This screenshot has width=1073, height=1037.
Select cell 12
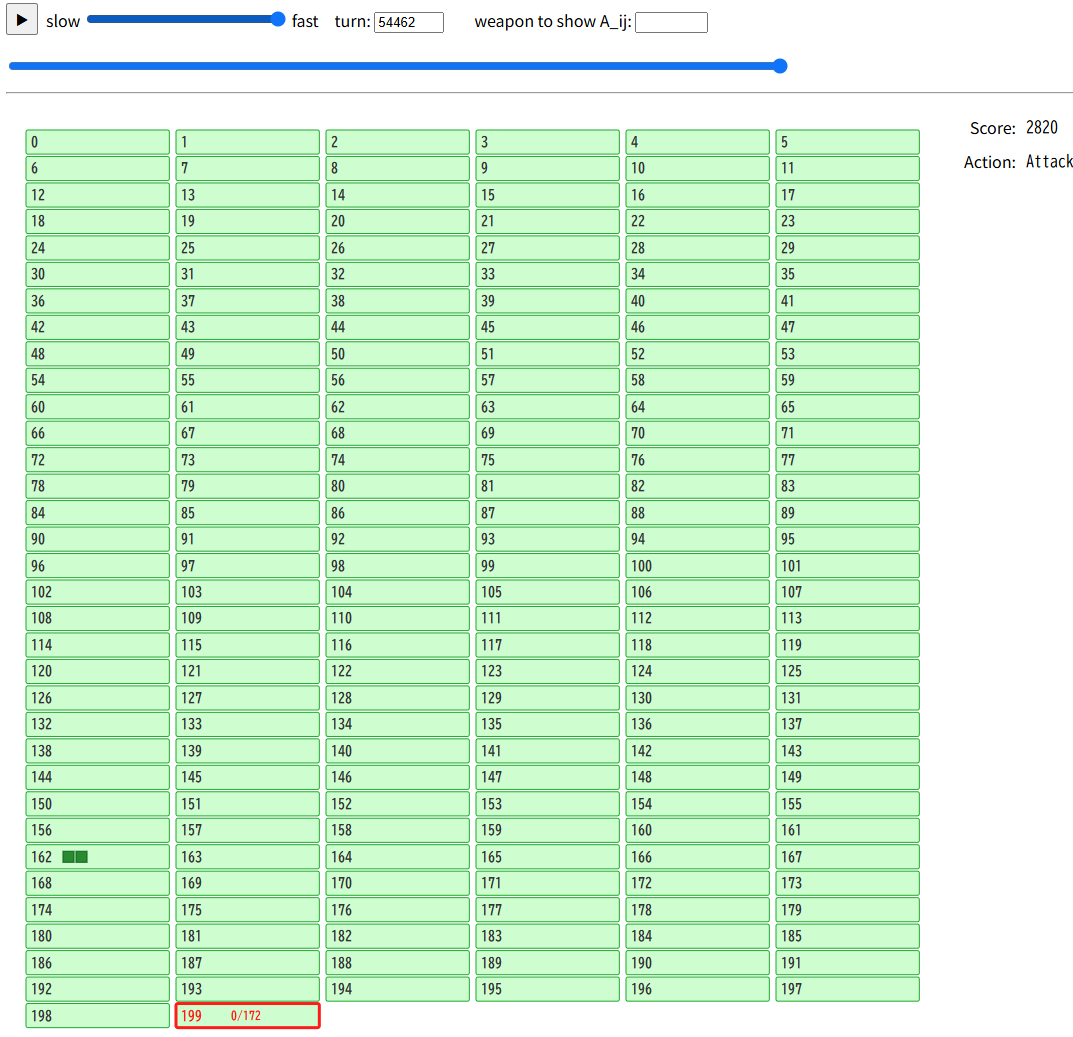tap(98, 195)
